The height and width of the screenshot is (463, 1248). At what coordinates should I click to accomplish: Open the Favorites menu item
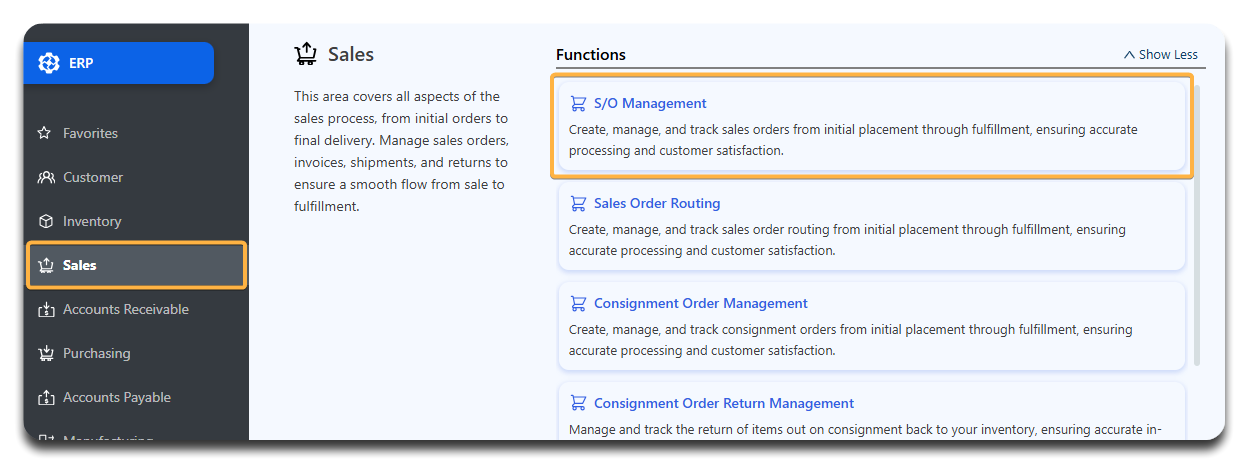90,133
